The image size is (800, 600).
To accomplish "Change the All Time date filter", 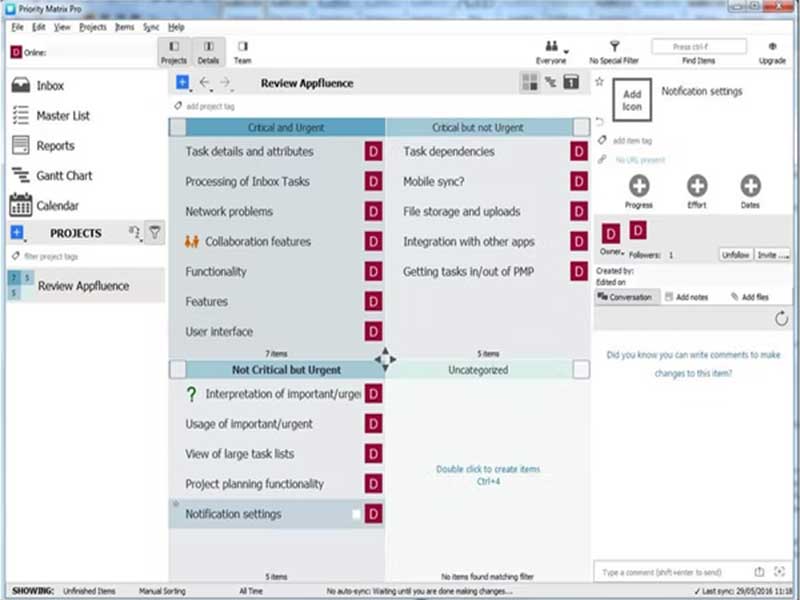I will 251,591.
